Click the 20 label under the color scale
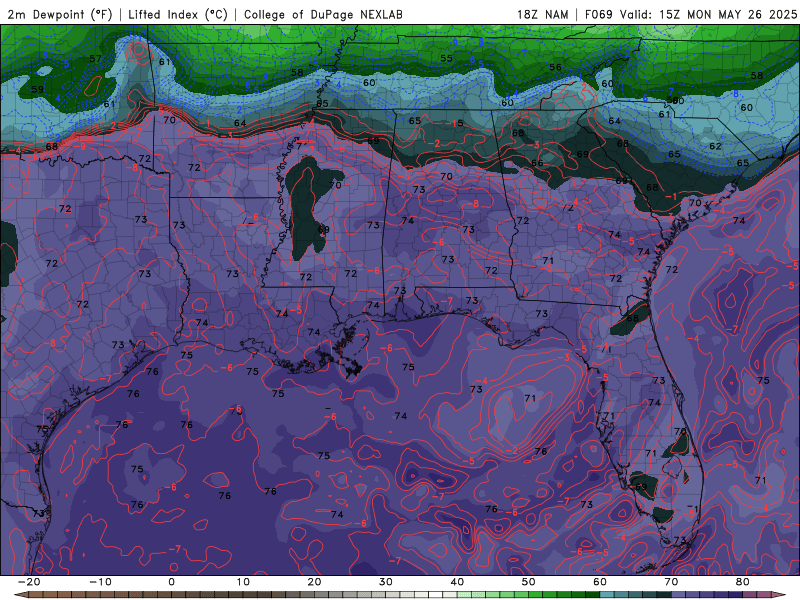Screen dimensions: 800x600 (314, 582)
